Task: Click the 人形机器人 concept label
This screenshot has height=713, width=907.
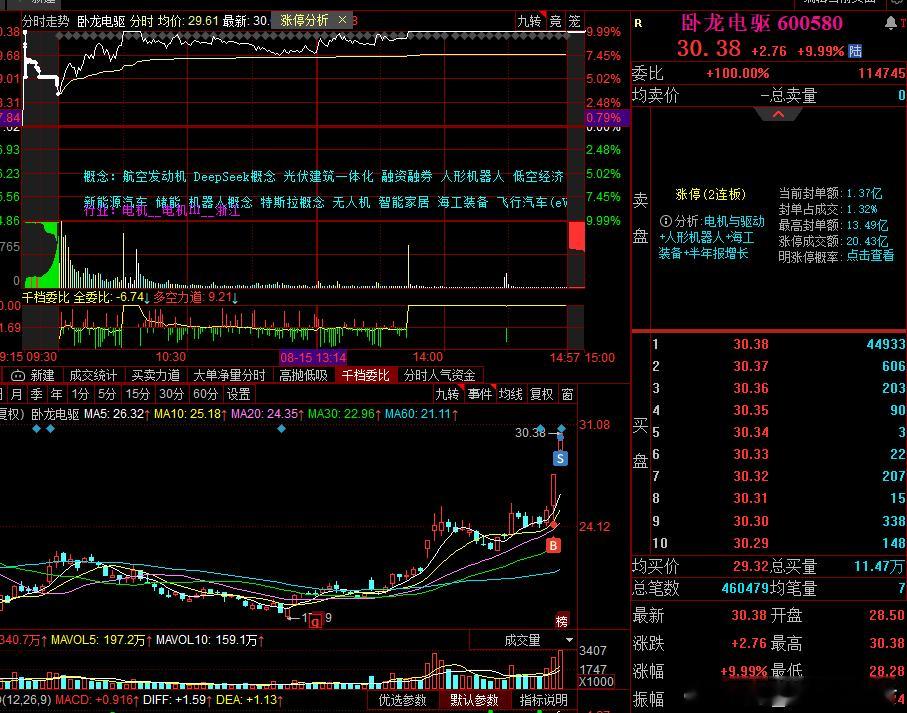Action: (x=473, y=177)
